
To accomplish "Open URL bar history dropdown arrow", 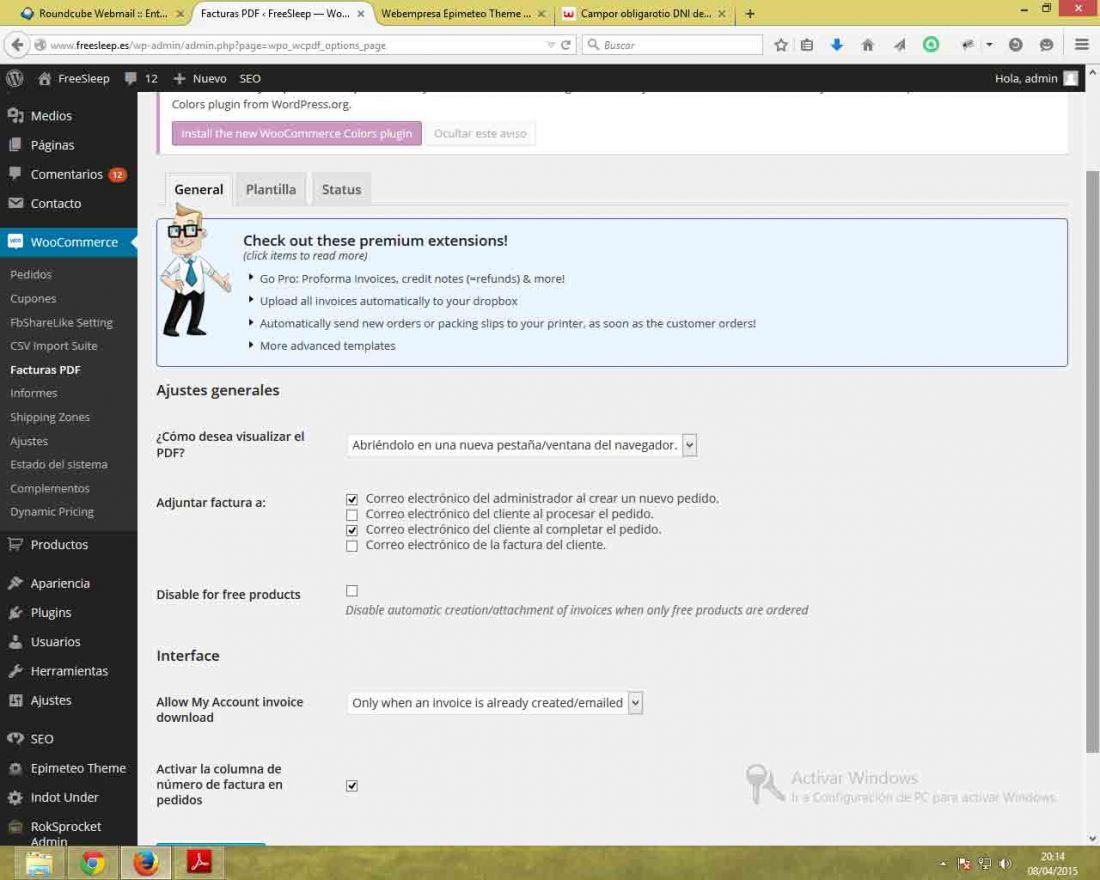I will [550, 45].
